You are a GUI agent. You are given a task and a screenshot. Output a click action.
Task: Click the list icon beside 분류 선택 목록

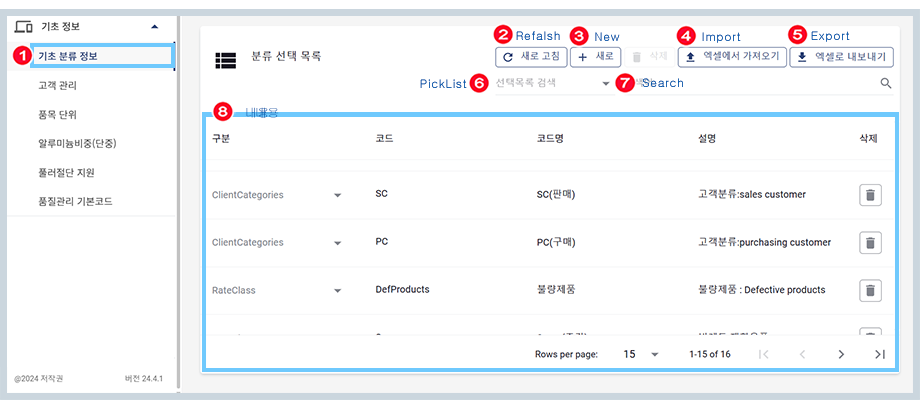click(225, 59)
